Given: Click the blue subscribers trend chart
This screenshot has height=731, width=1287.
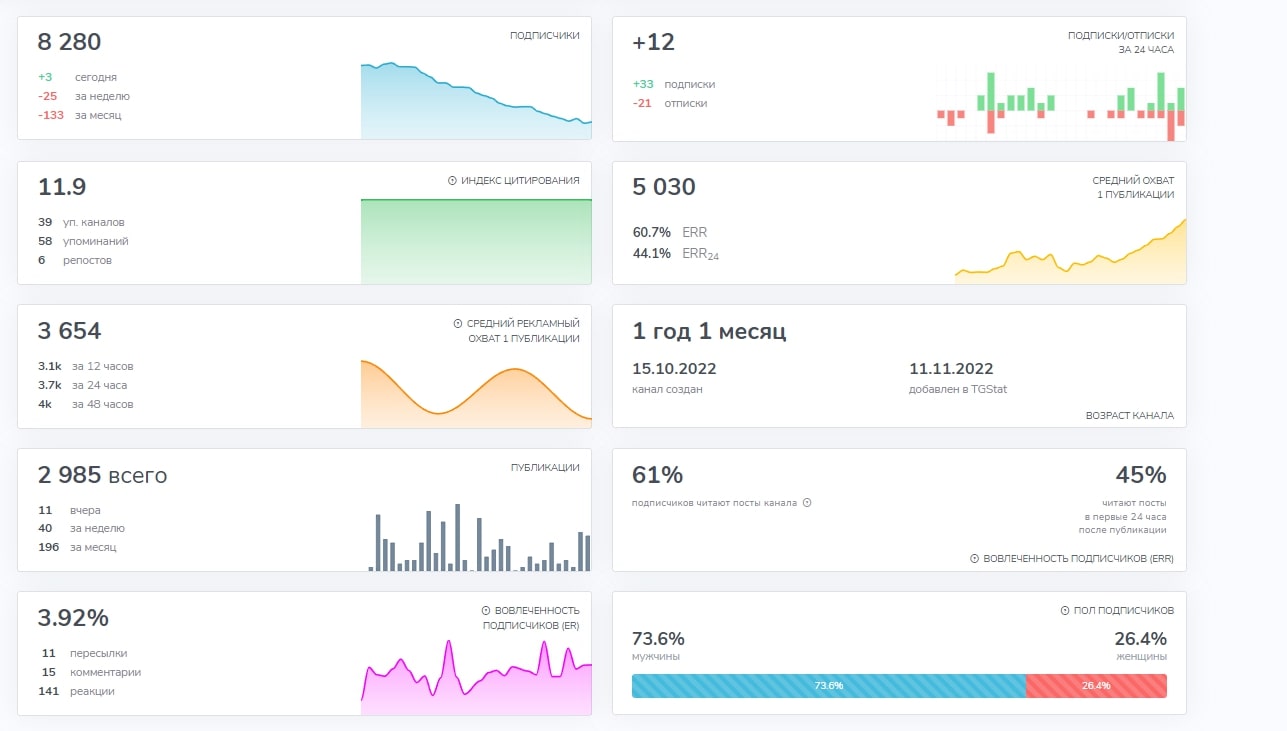Looking at the screenshot, I should pos(476,100).
